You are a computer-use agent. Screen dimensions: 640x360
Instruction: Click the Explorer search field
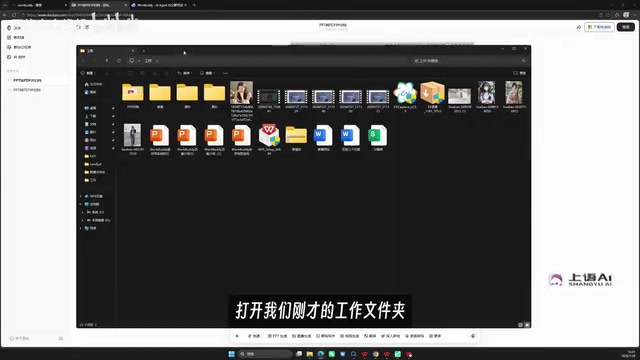coord(469,61)
